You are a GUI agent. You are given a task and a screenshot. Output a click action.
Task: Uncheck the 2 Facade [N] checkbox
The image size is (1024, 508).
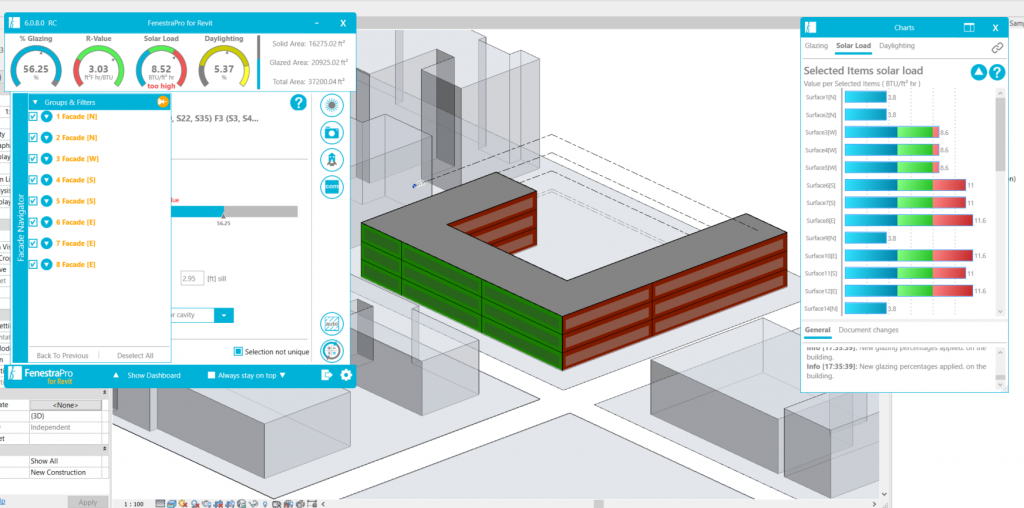click(33, 138)
